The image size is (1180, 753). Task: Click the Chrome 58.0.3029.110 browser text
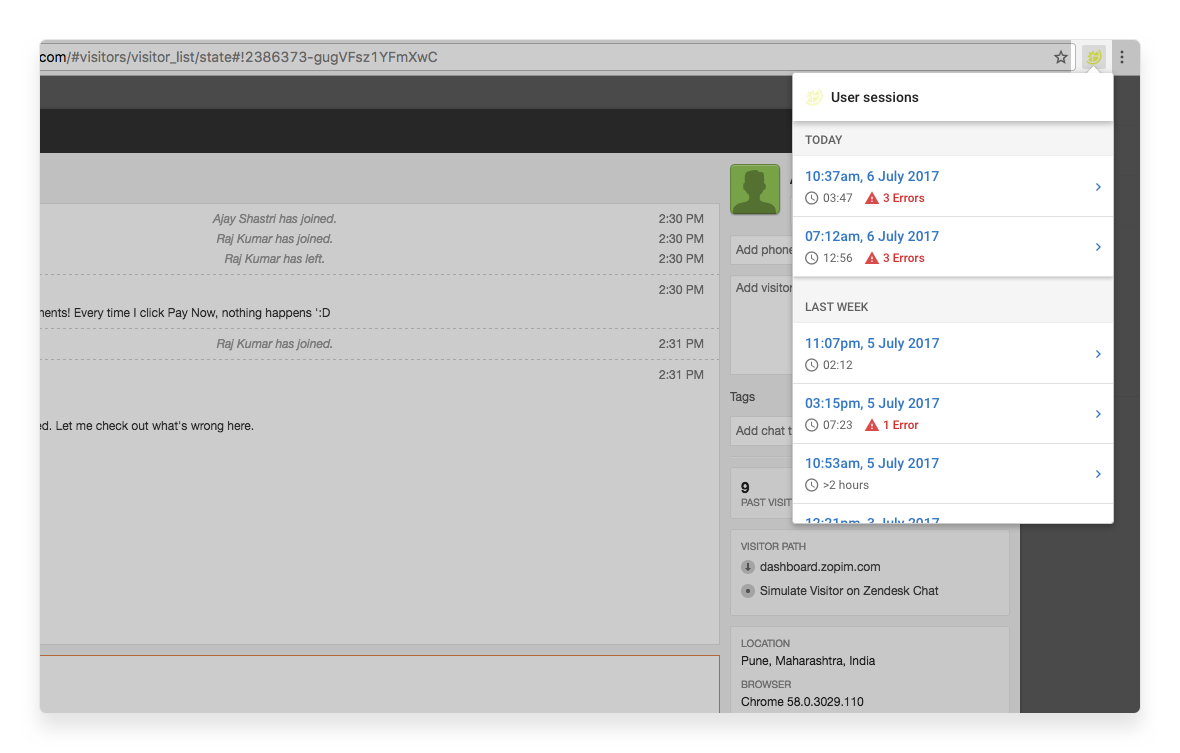coord(802,701)
